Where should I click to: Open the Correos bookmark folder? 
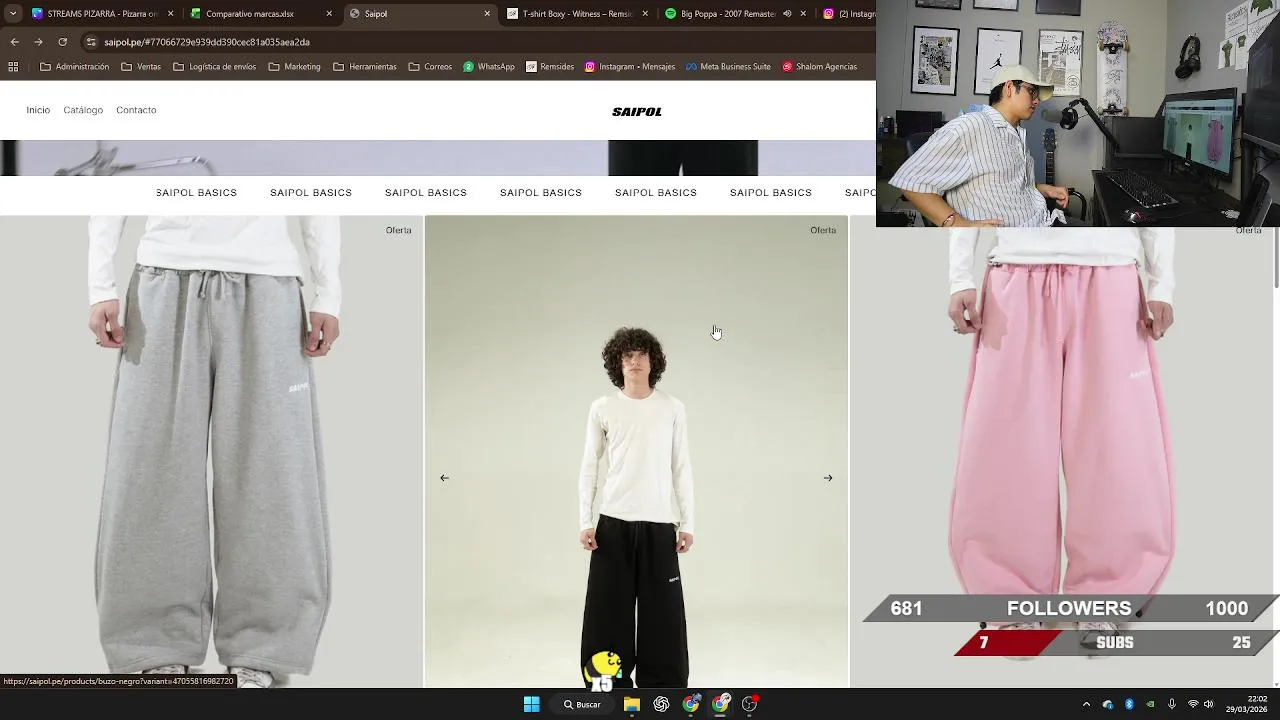430,67
